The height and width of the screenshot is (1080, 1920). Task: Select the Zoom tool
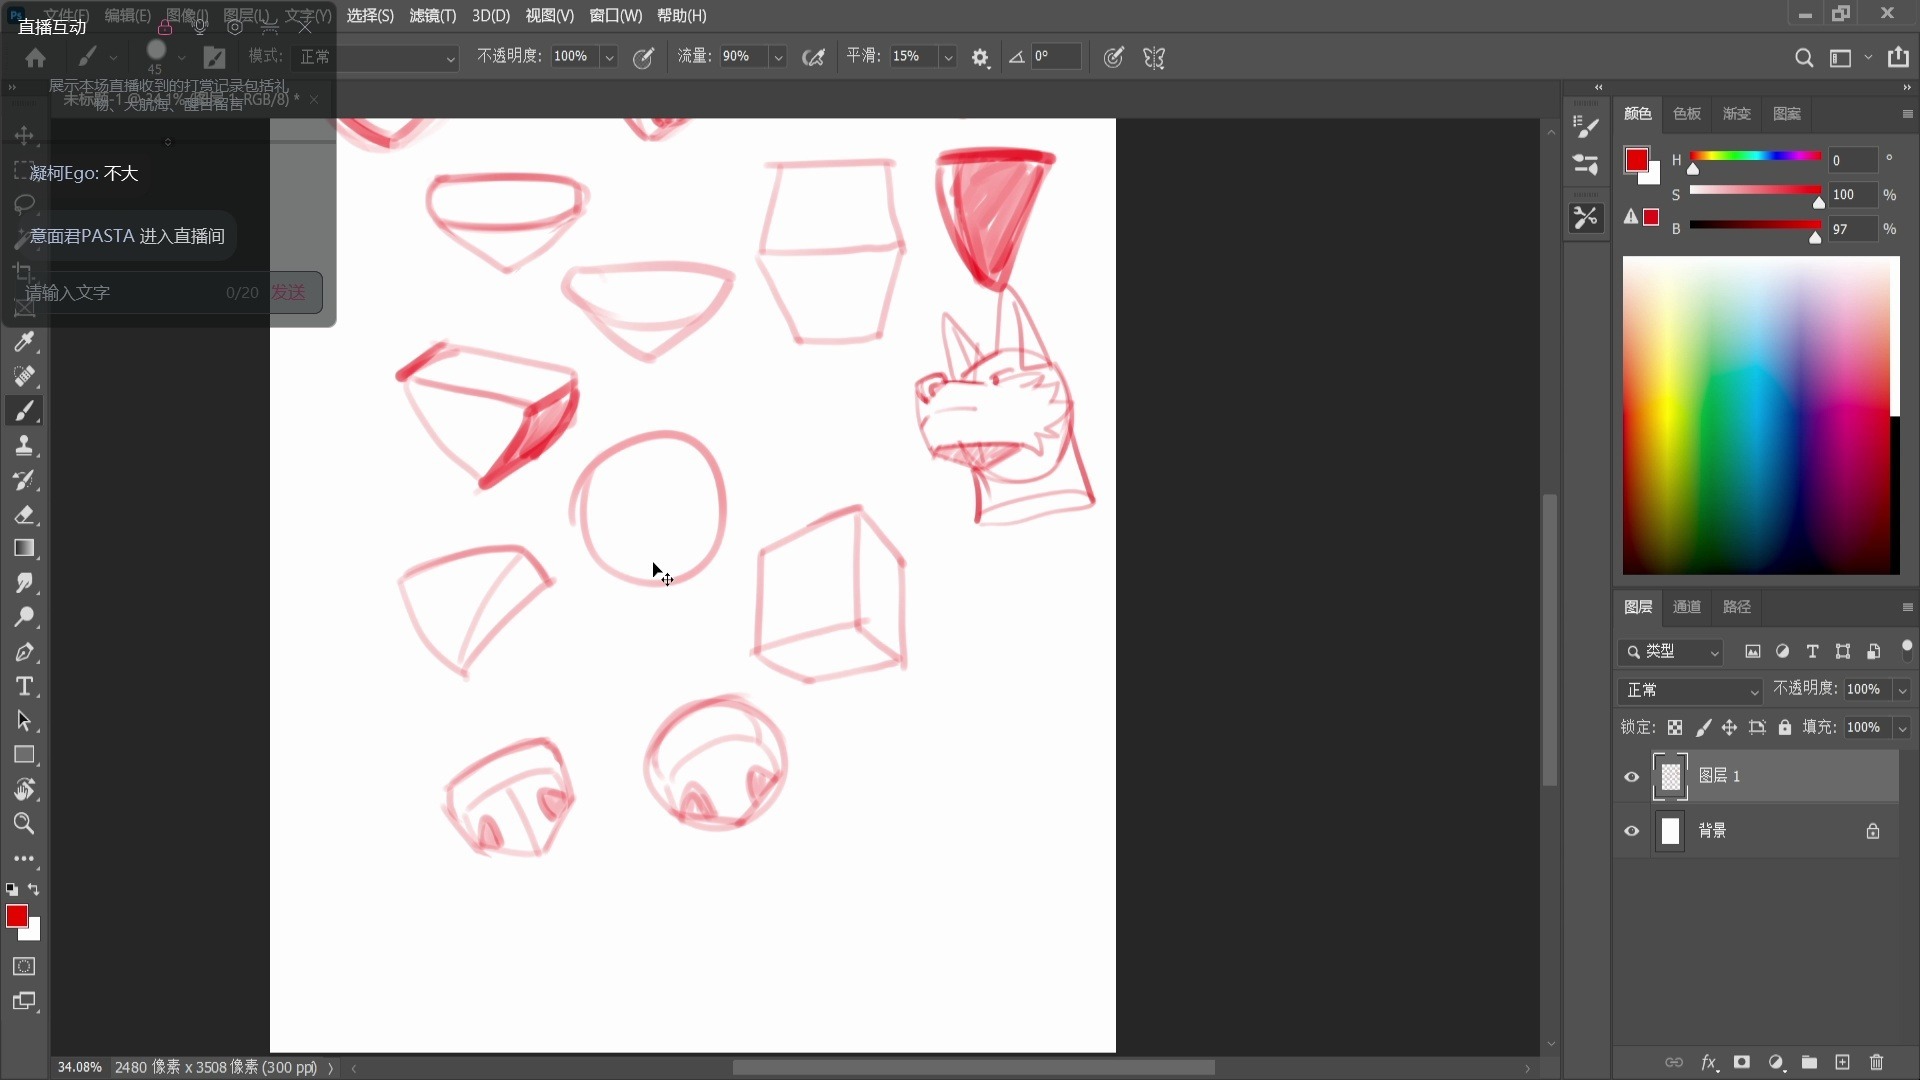pyautogui.click(x=25, y=824)
